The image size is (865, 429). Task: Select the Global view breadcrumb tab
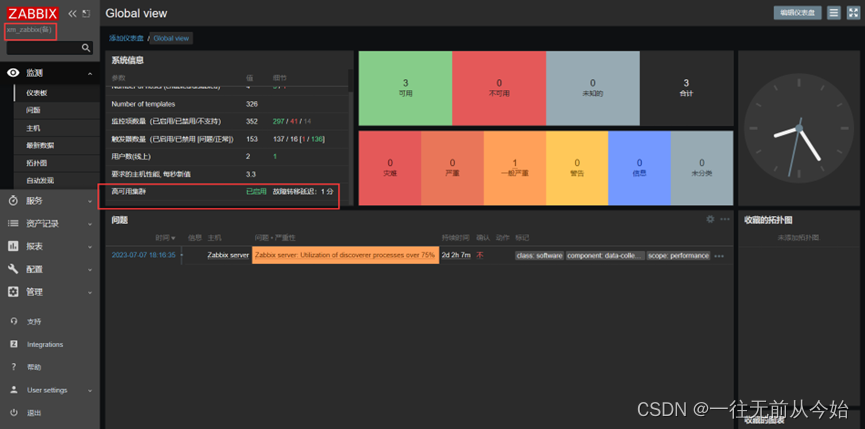171,39
